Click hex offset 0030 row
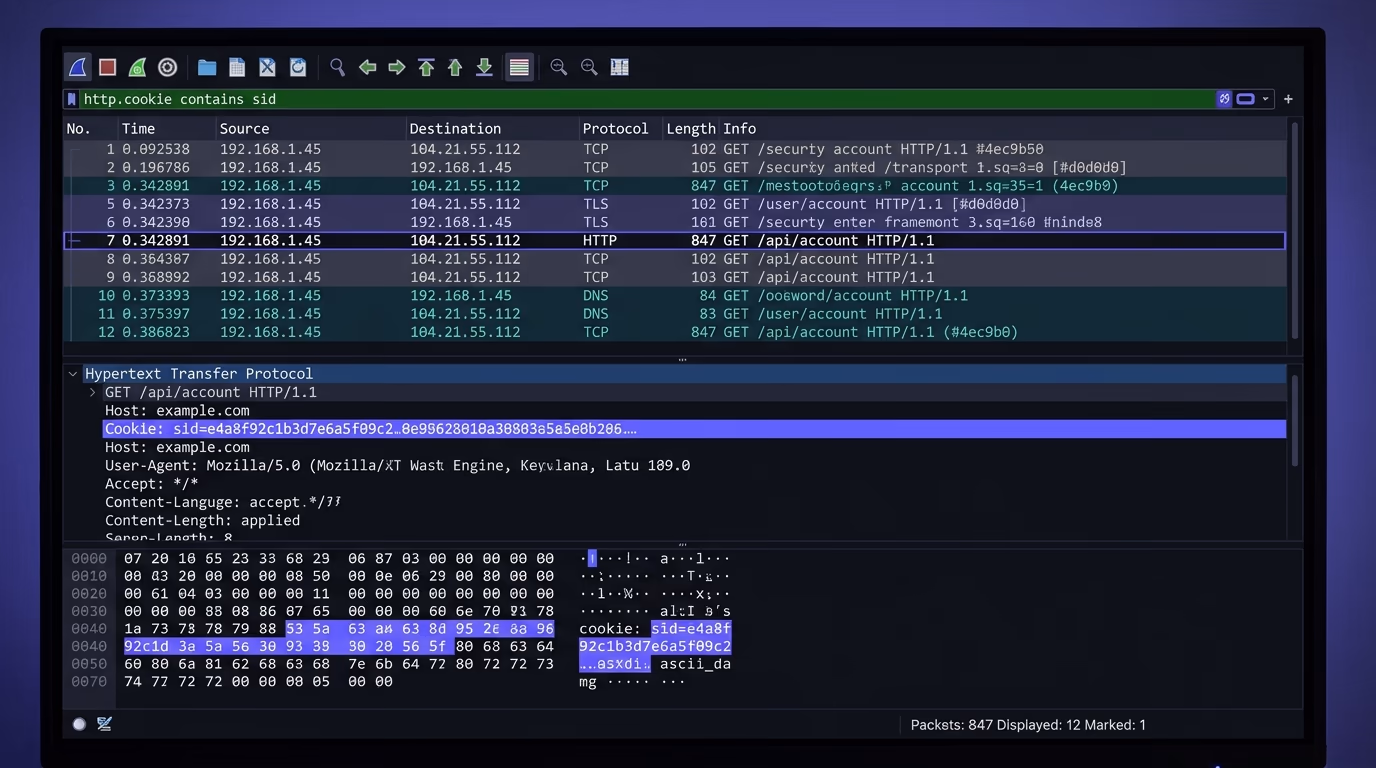The image size is (1376, 768). pyautogui.click(x=89, y=611)
